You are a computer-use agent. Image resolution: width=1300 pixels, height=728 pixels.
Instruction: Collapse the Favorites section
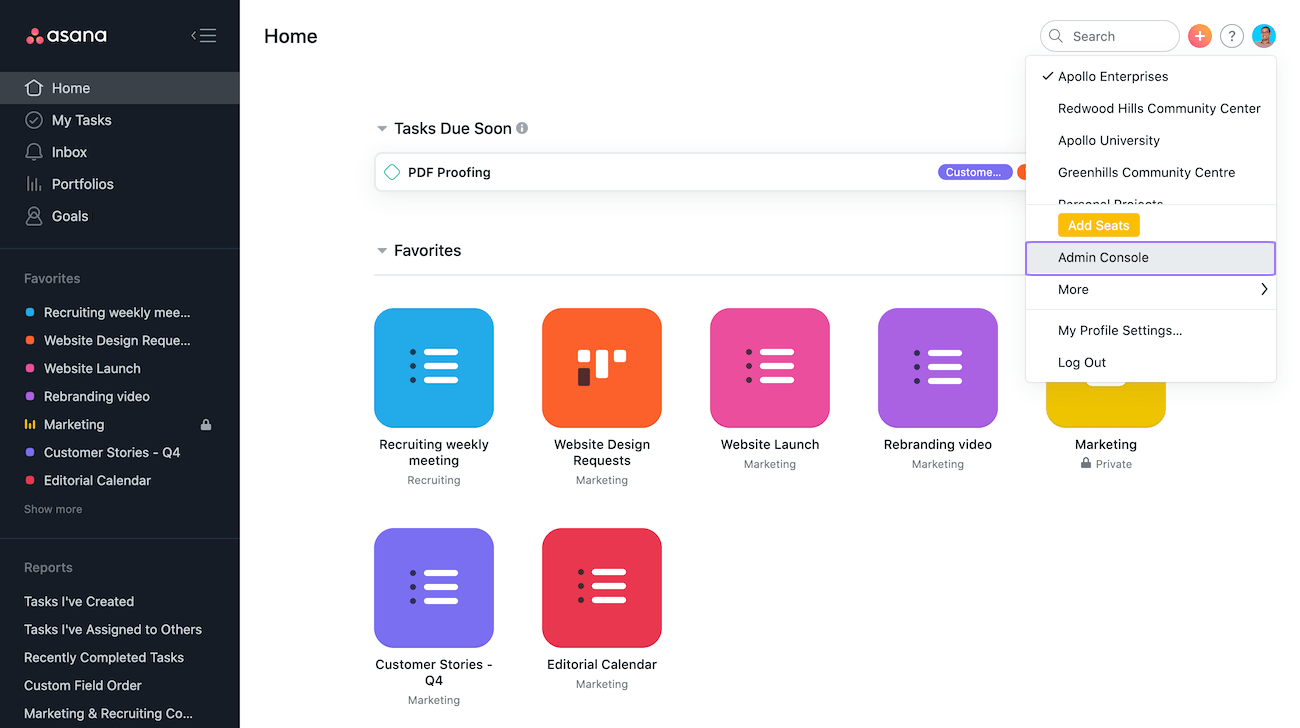tap(381, 251)
